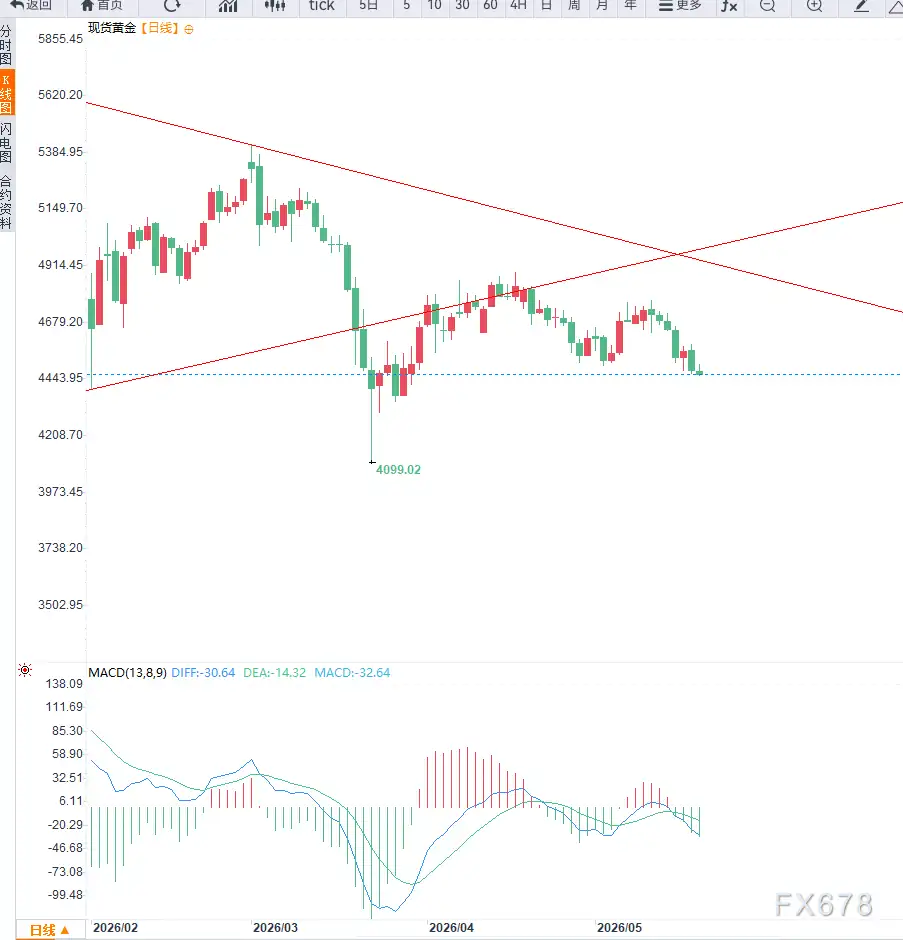Select the 60 minute timeframe

[490, 5]
